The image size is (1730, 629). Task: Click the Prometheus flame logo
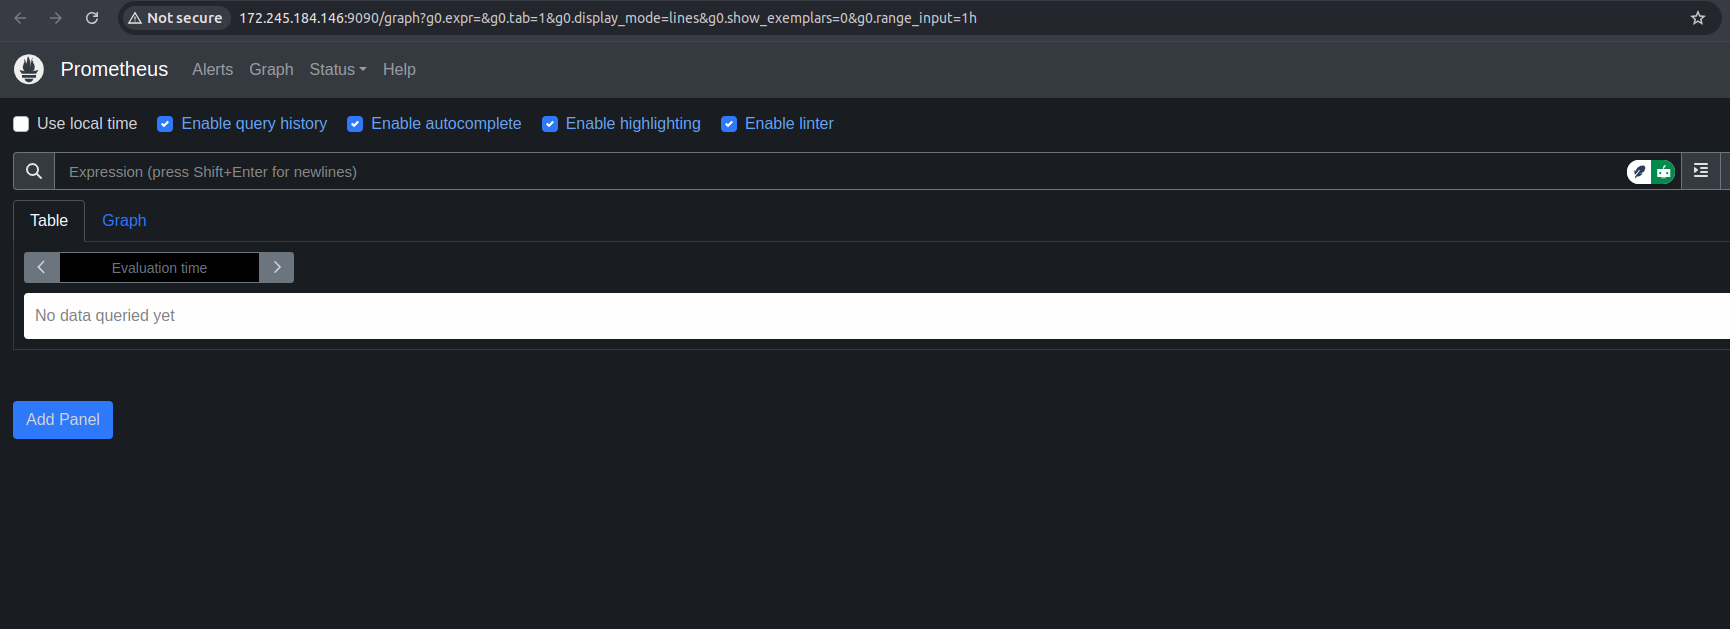click(x=29, y=69)
